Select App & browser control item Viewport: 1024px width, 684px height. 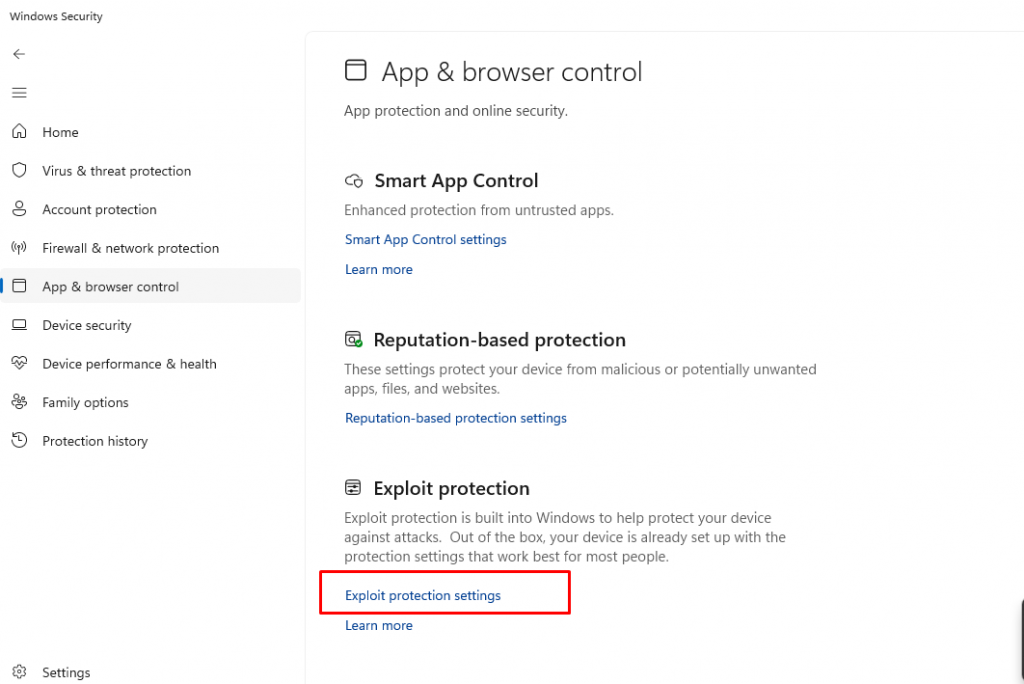pyautogui.click(x=150, y=286)
